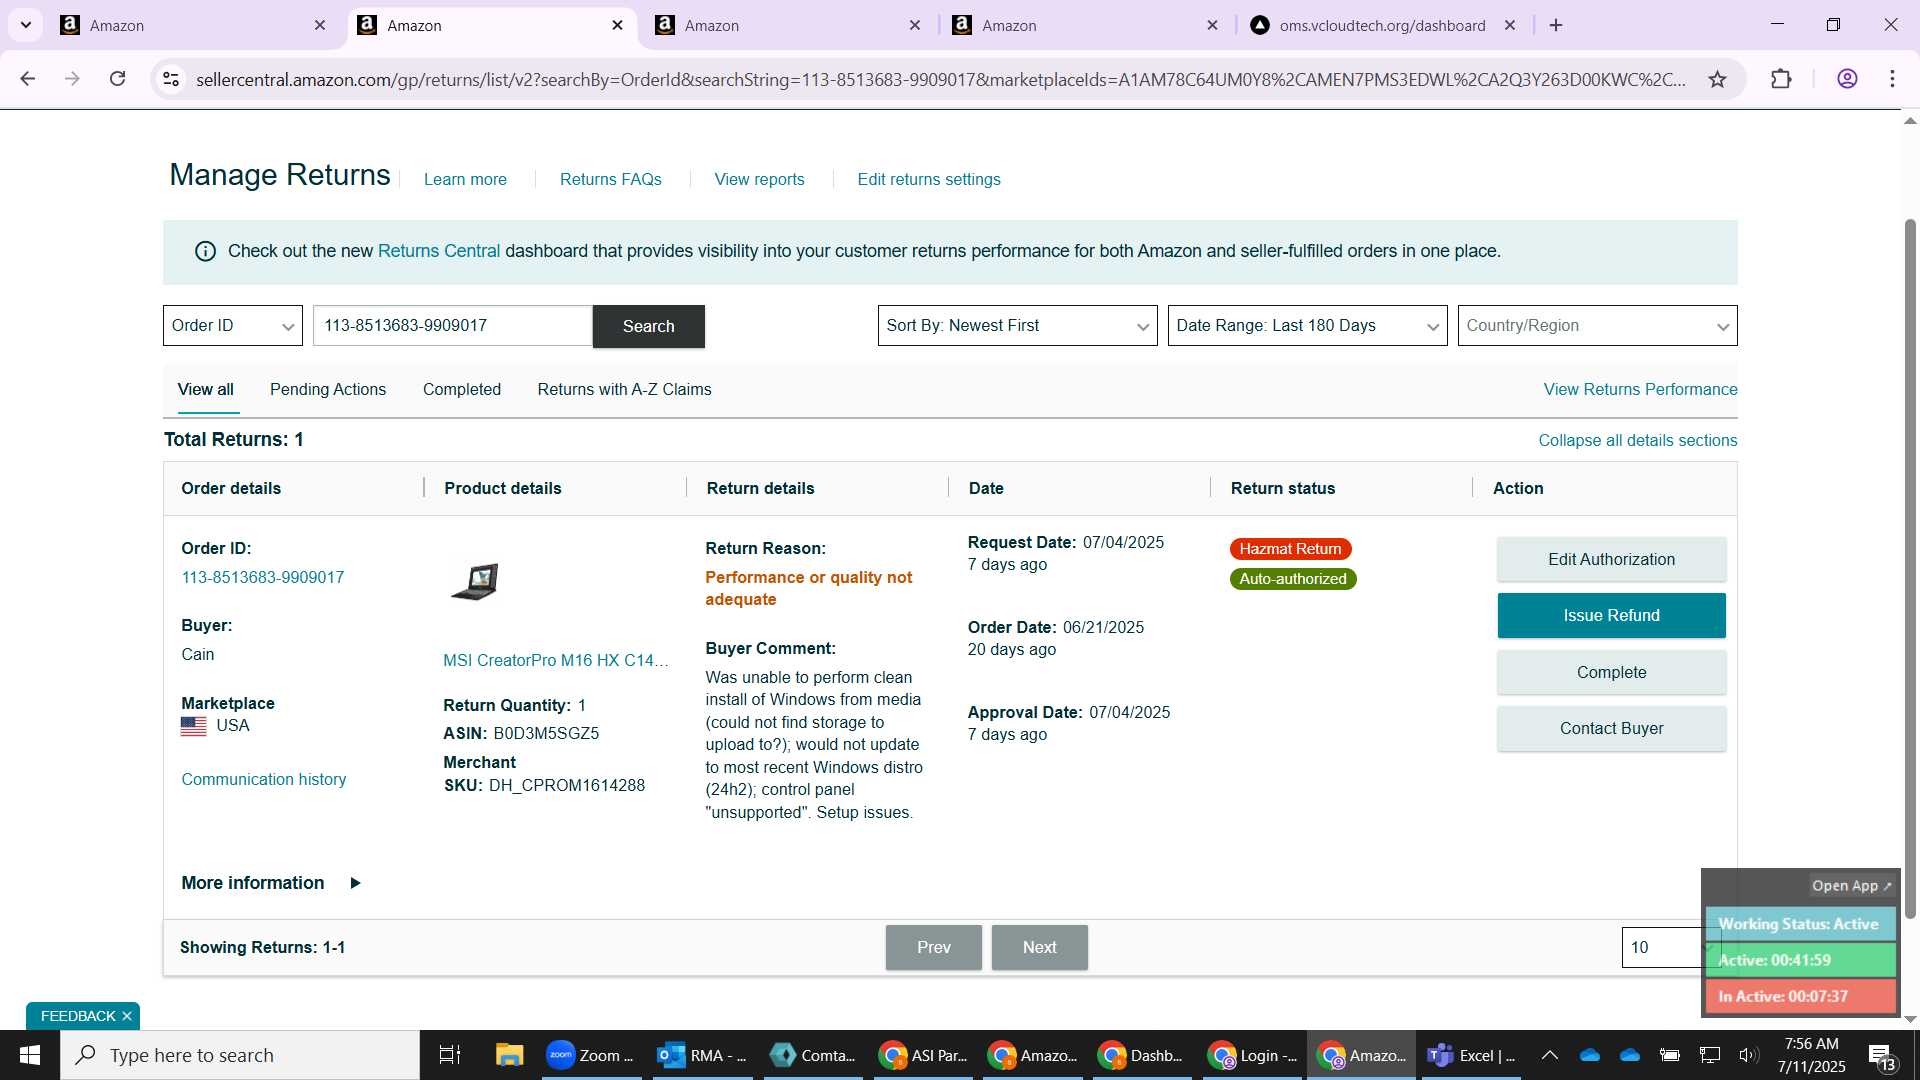Open Microsoft Teams Excel item in taskbar
This screenshot has width=1920, height=1080.
pos(1471,1055)
